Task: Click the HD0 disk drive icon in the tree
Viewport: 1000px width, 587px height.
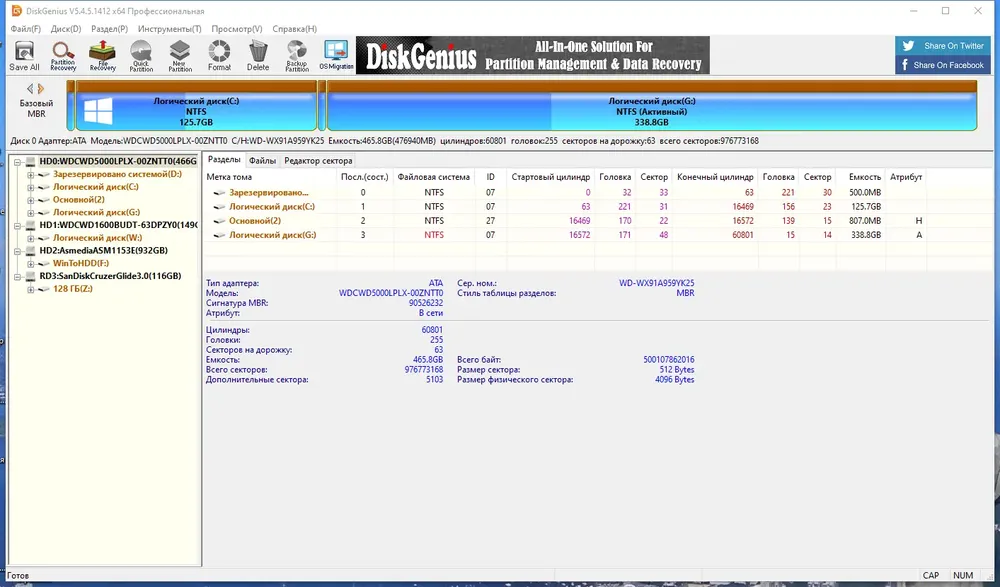Action: click(31, 161)
